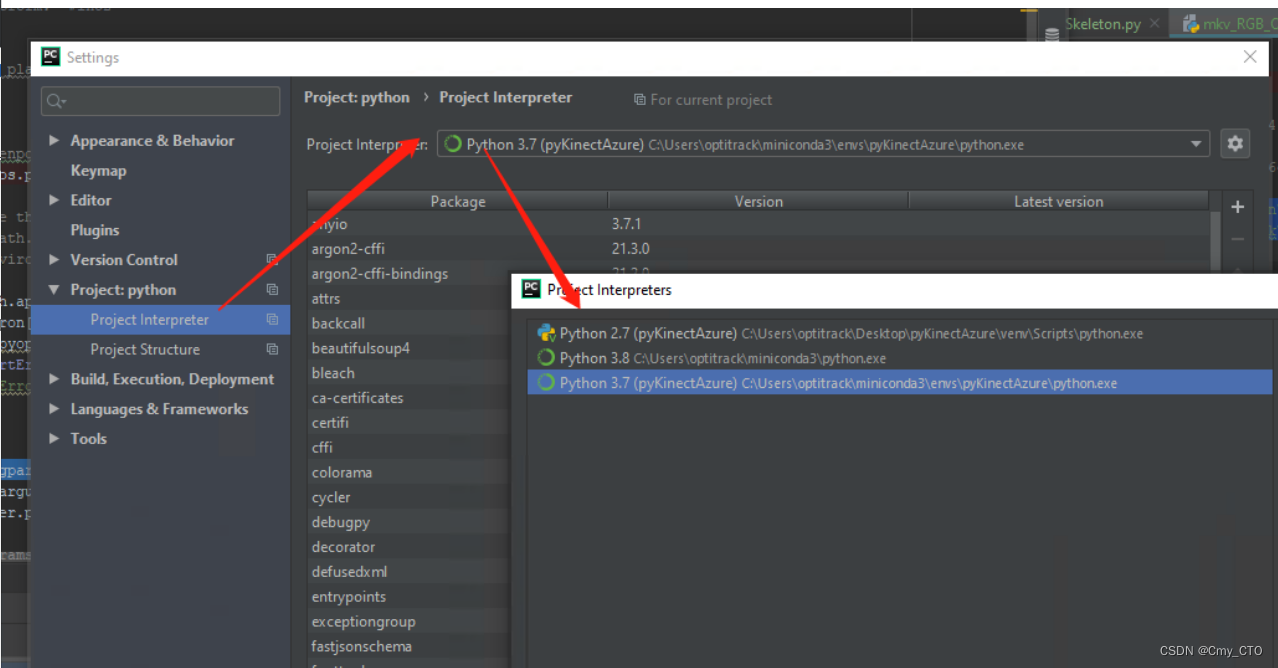The height and width of the screenshot is (668, 1278).
Task: Expand Build, Execution, Deployment section
Action: 54,379
